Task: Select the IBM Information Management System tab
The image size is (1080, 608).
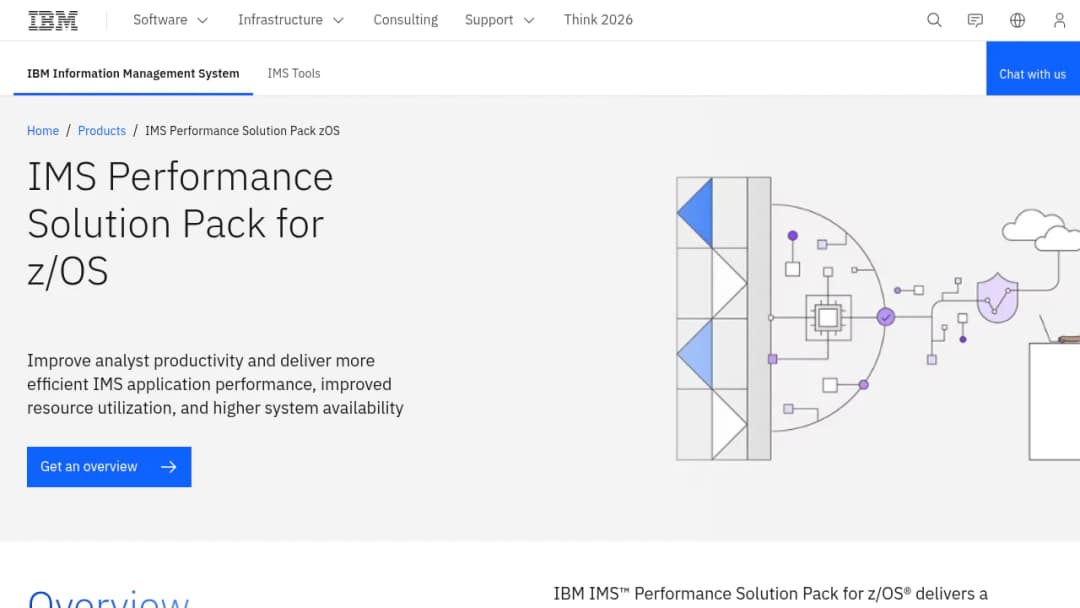Action: pos(133,74)
